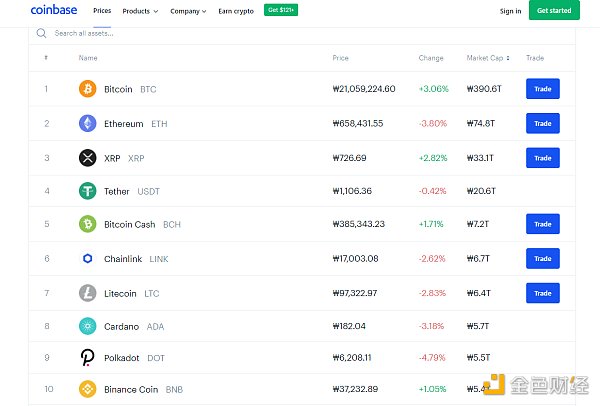This screenshot has height=406, width=600.
Task: Expand the Company dropdown menu
Action: (x=187, y=11)
